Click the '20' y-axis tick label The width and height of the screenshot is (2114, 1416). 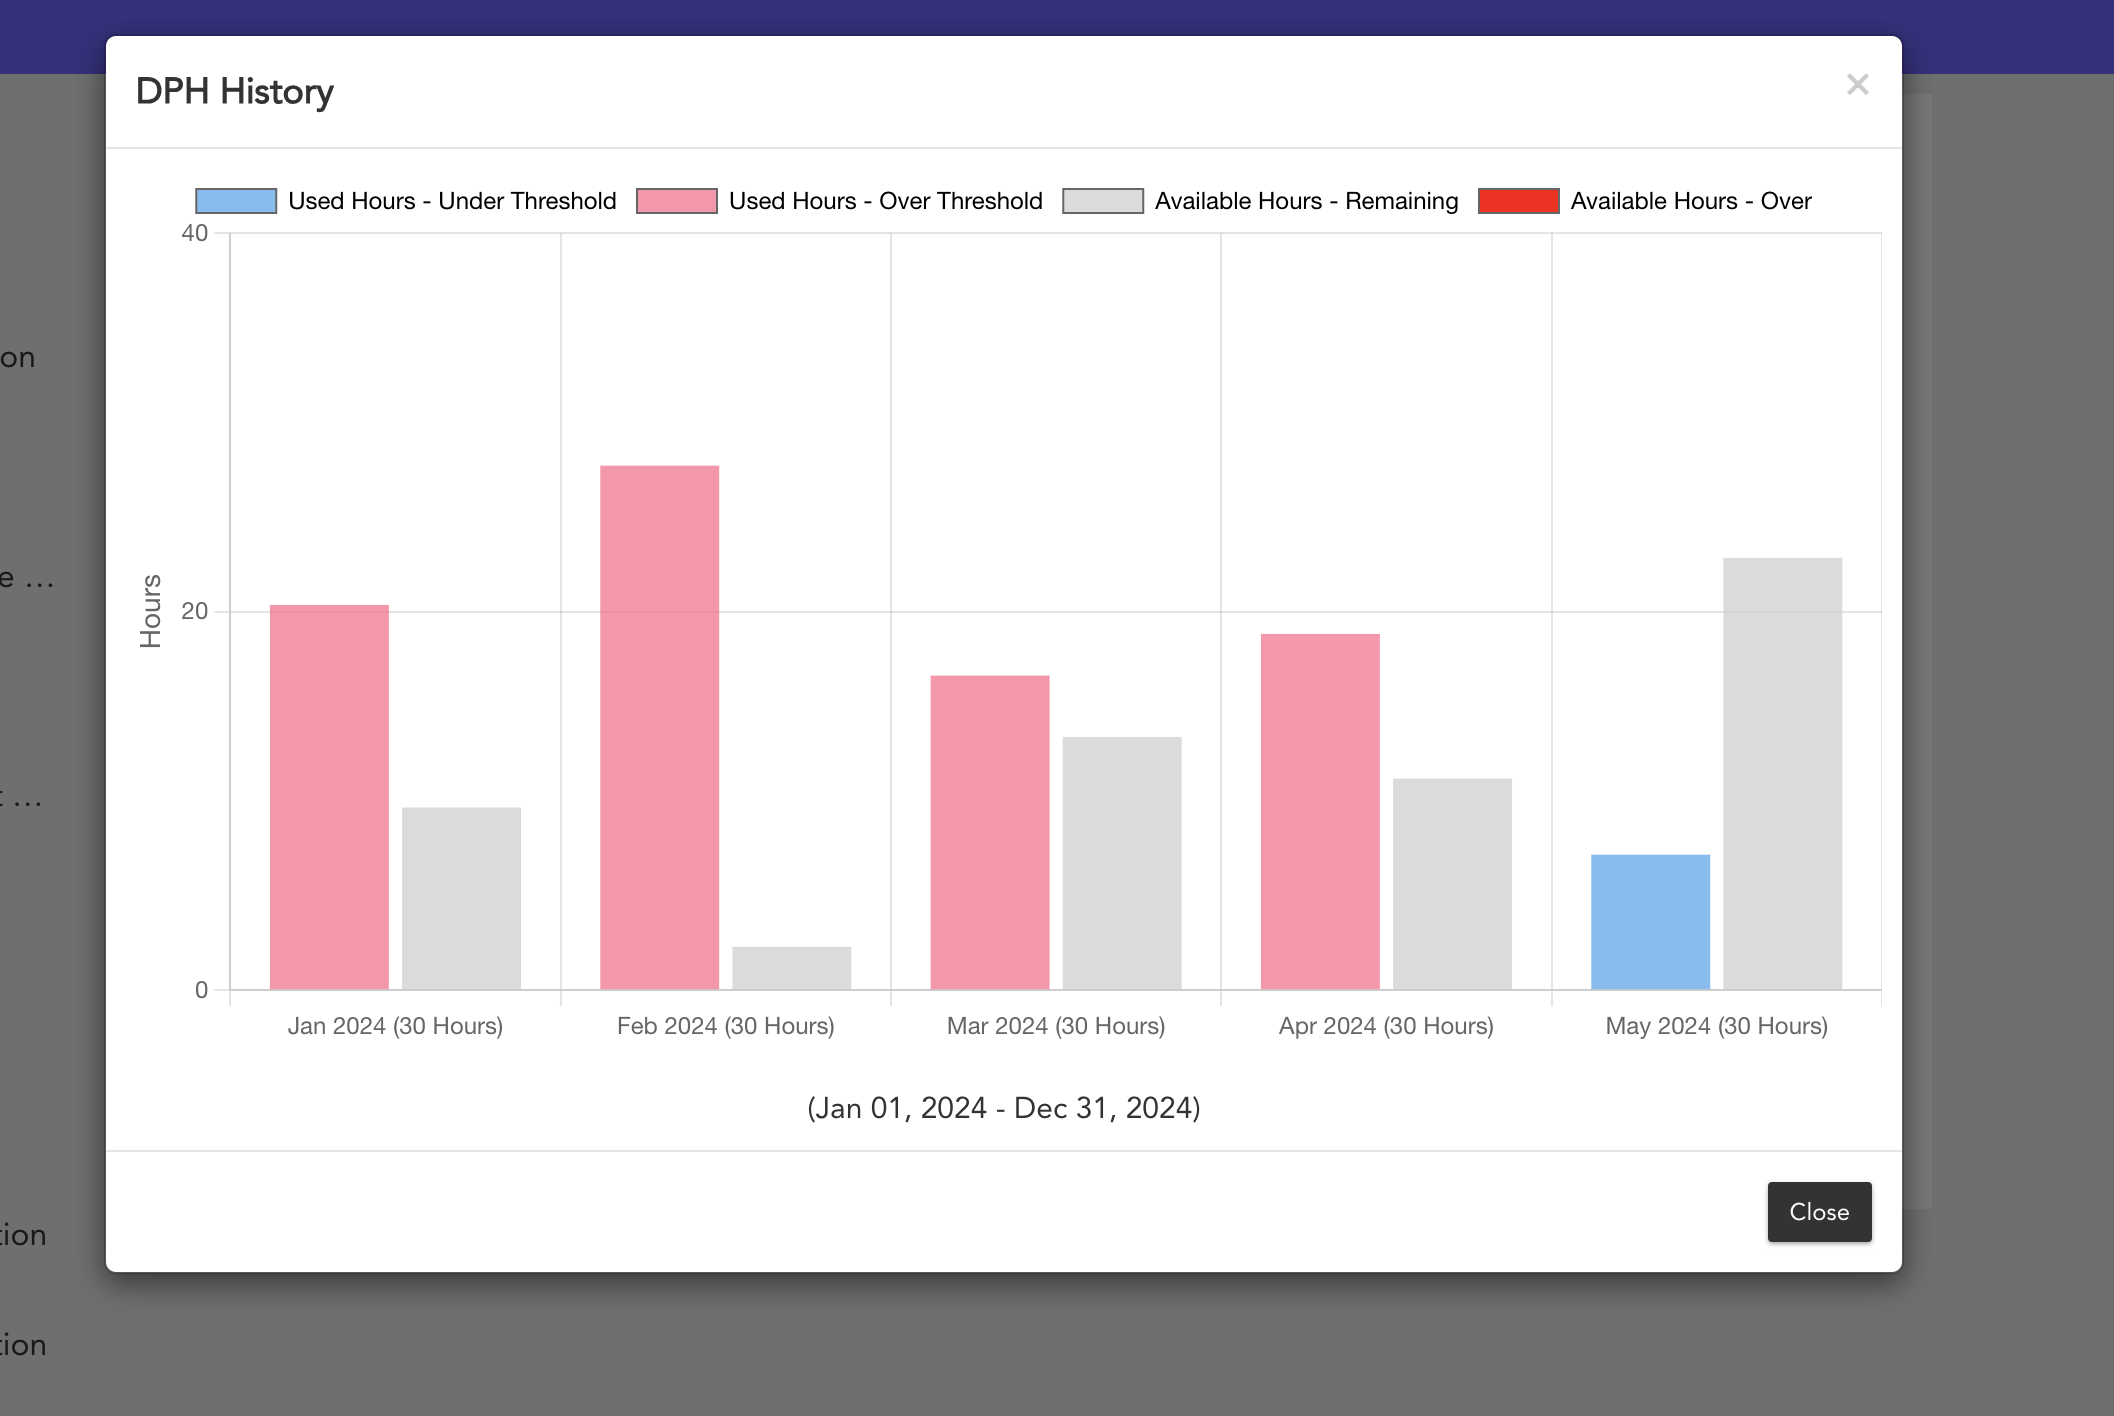[x=195, y=611]
